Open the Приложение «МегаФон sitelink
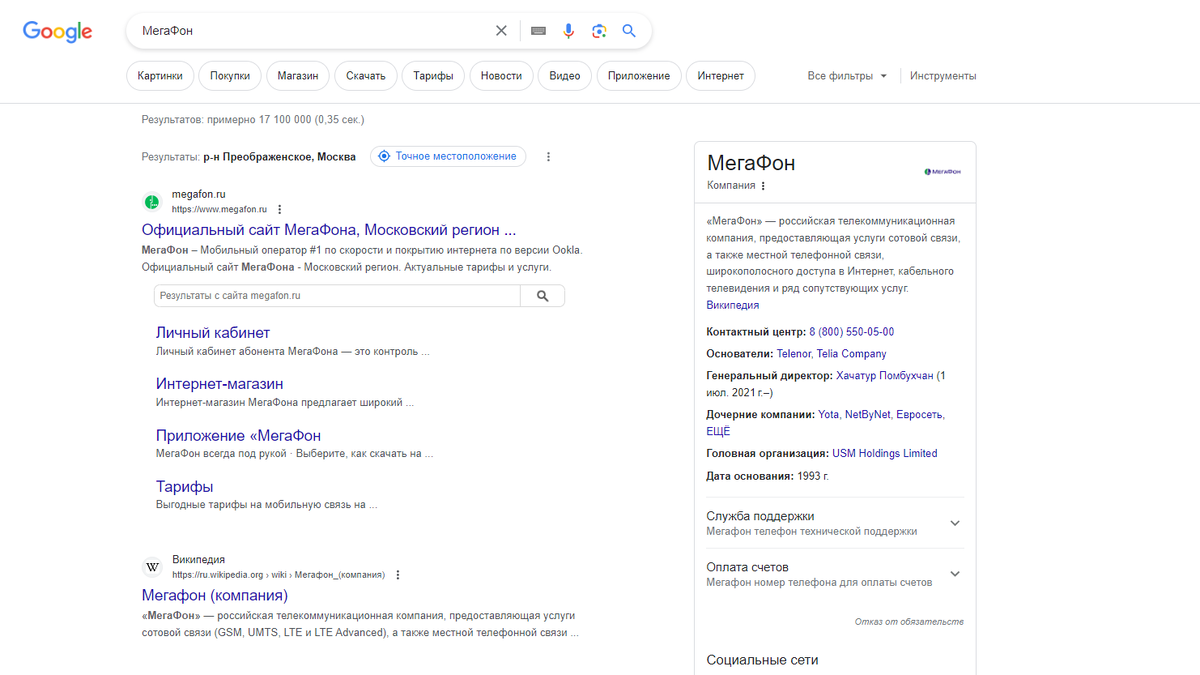This screenshot has height=675, width=1200. [x=238, y=436]
